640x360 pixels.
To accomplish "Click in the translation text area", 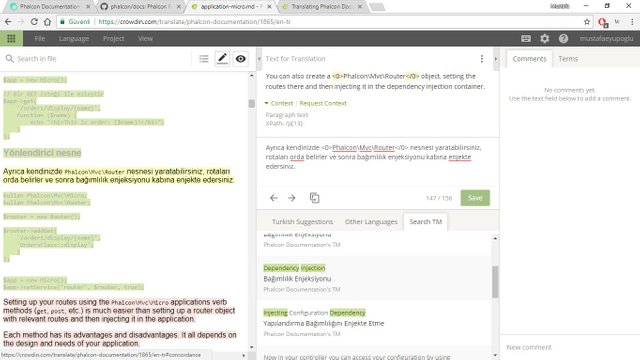I will [378, 162].
